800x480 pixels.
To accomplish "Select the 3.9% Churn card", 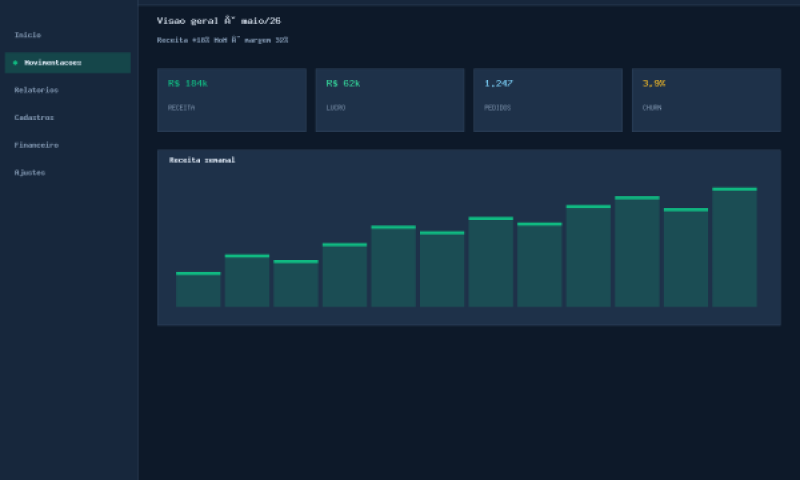I will (x=706, y=100).
